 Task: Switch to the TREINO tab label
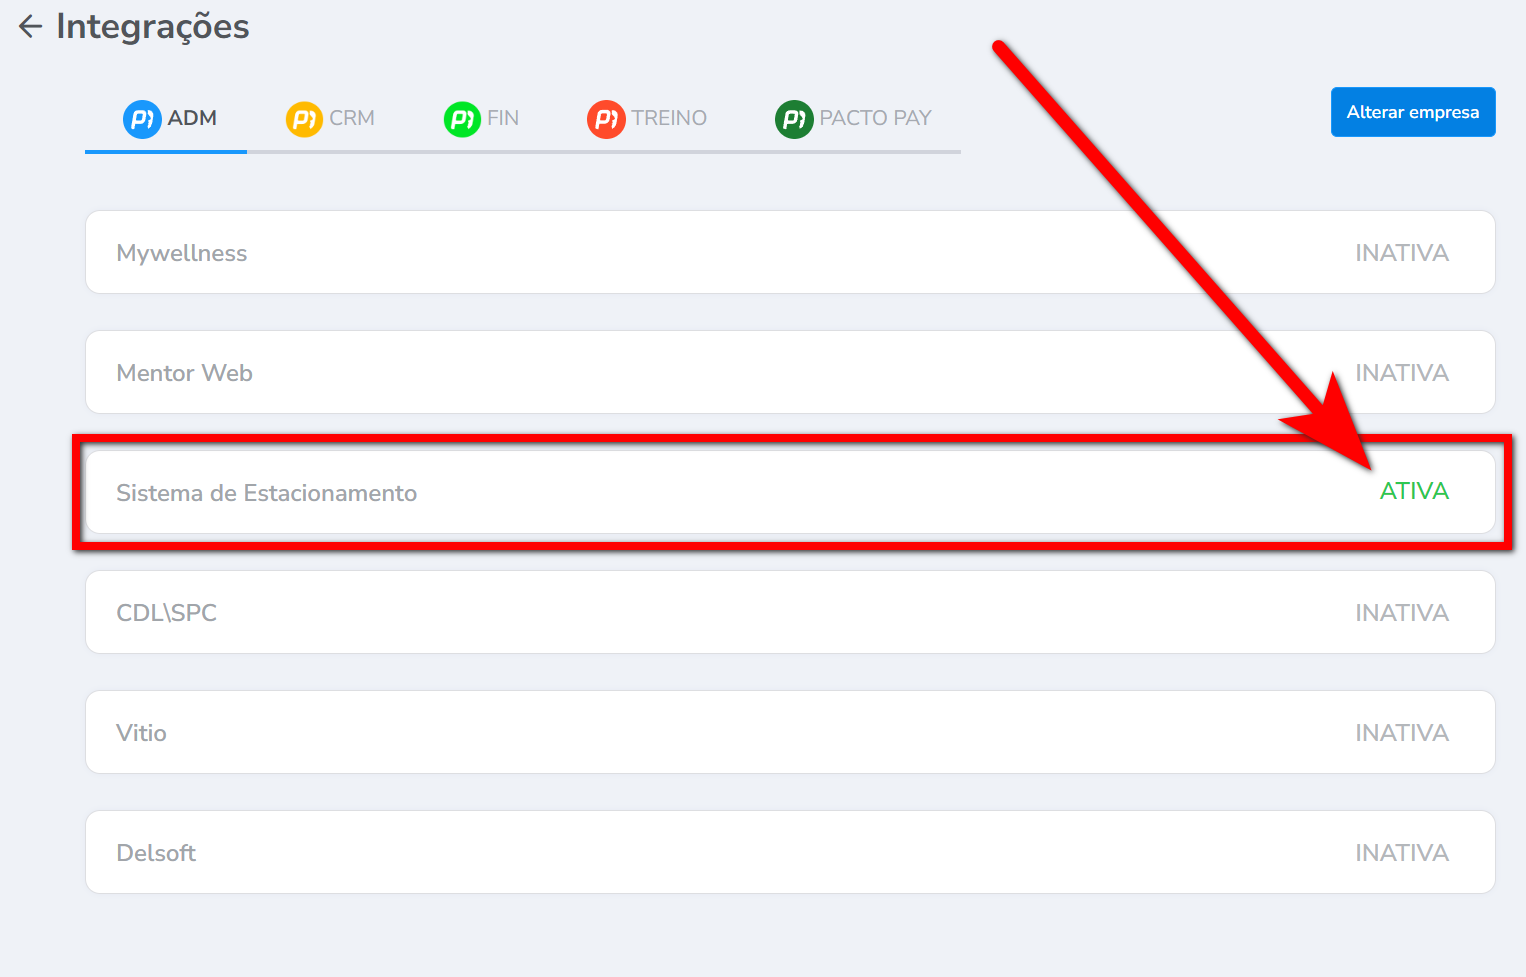(669, 118)
